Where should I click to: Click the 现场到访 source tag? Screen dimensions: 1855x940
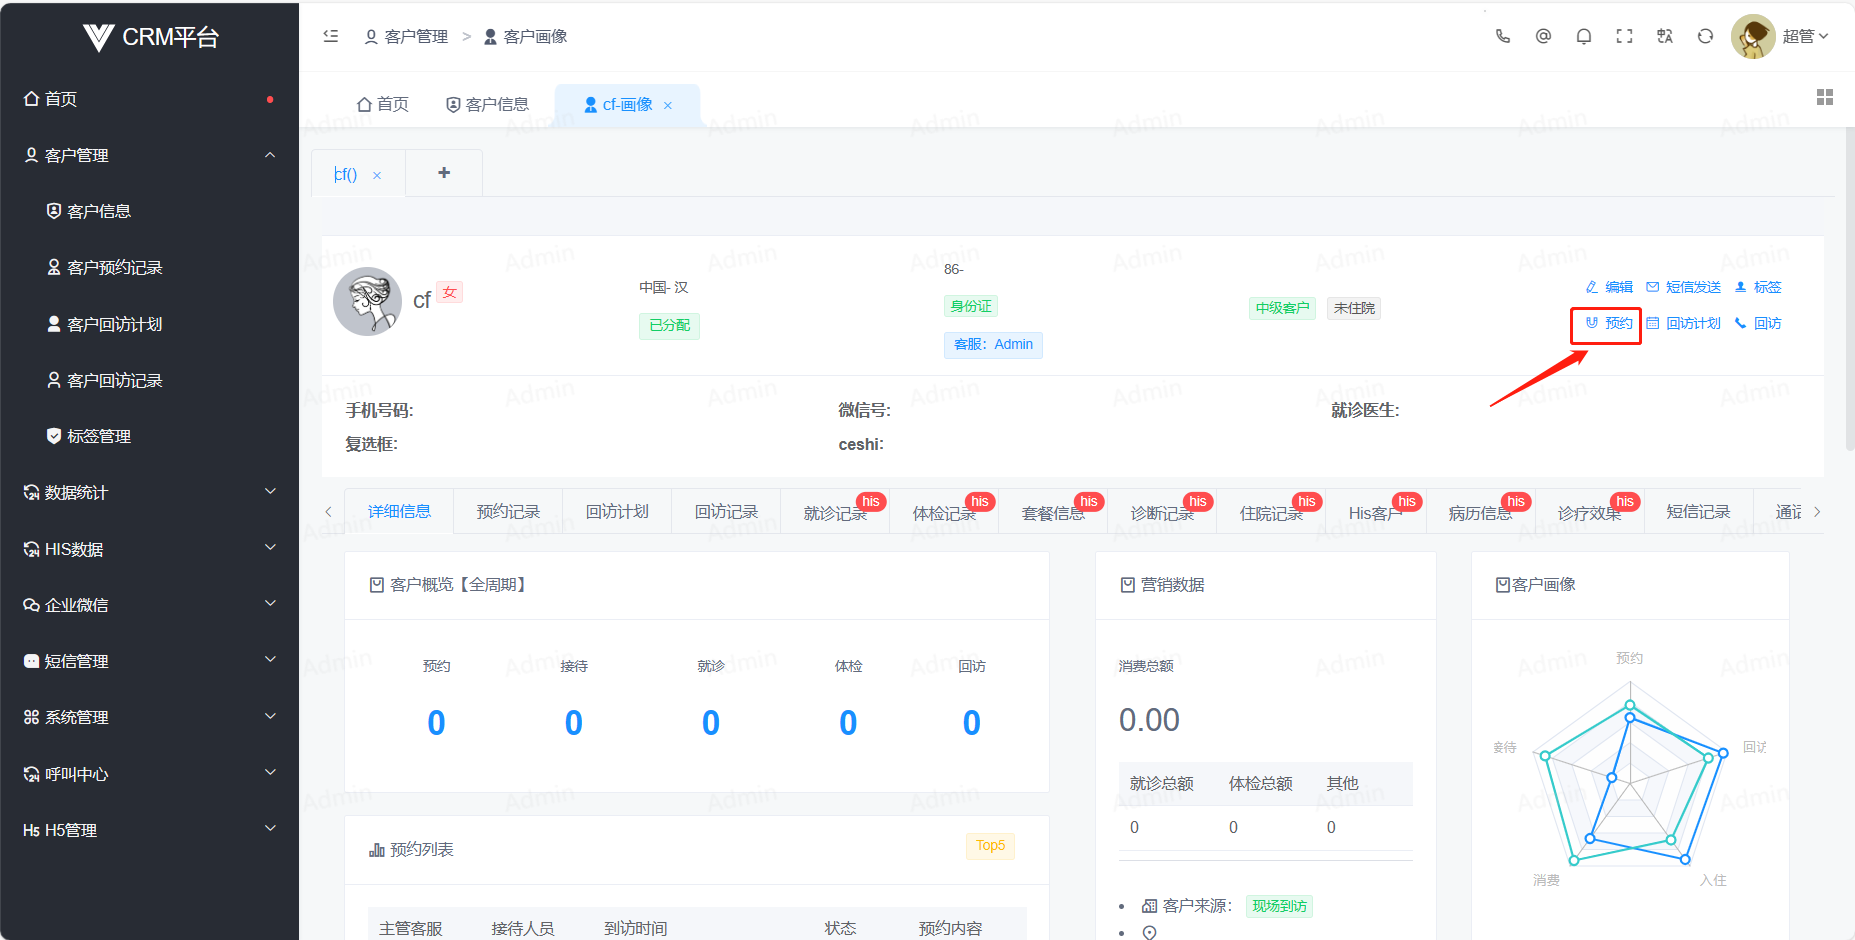pyautogui.click(x=1279, y=906)
